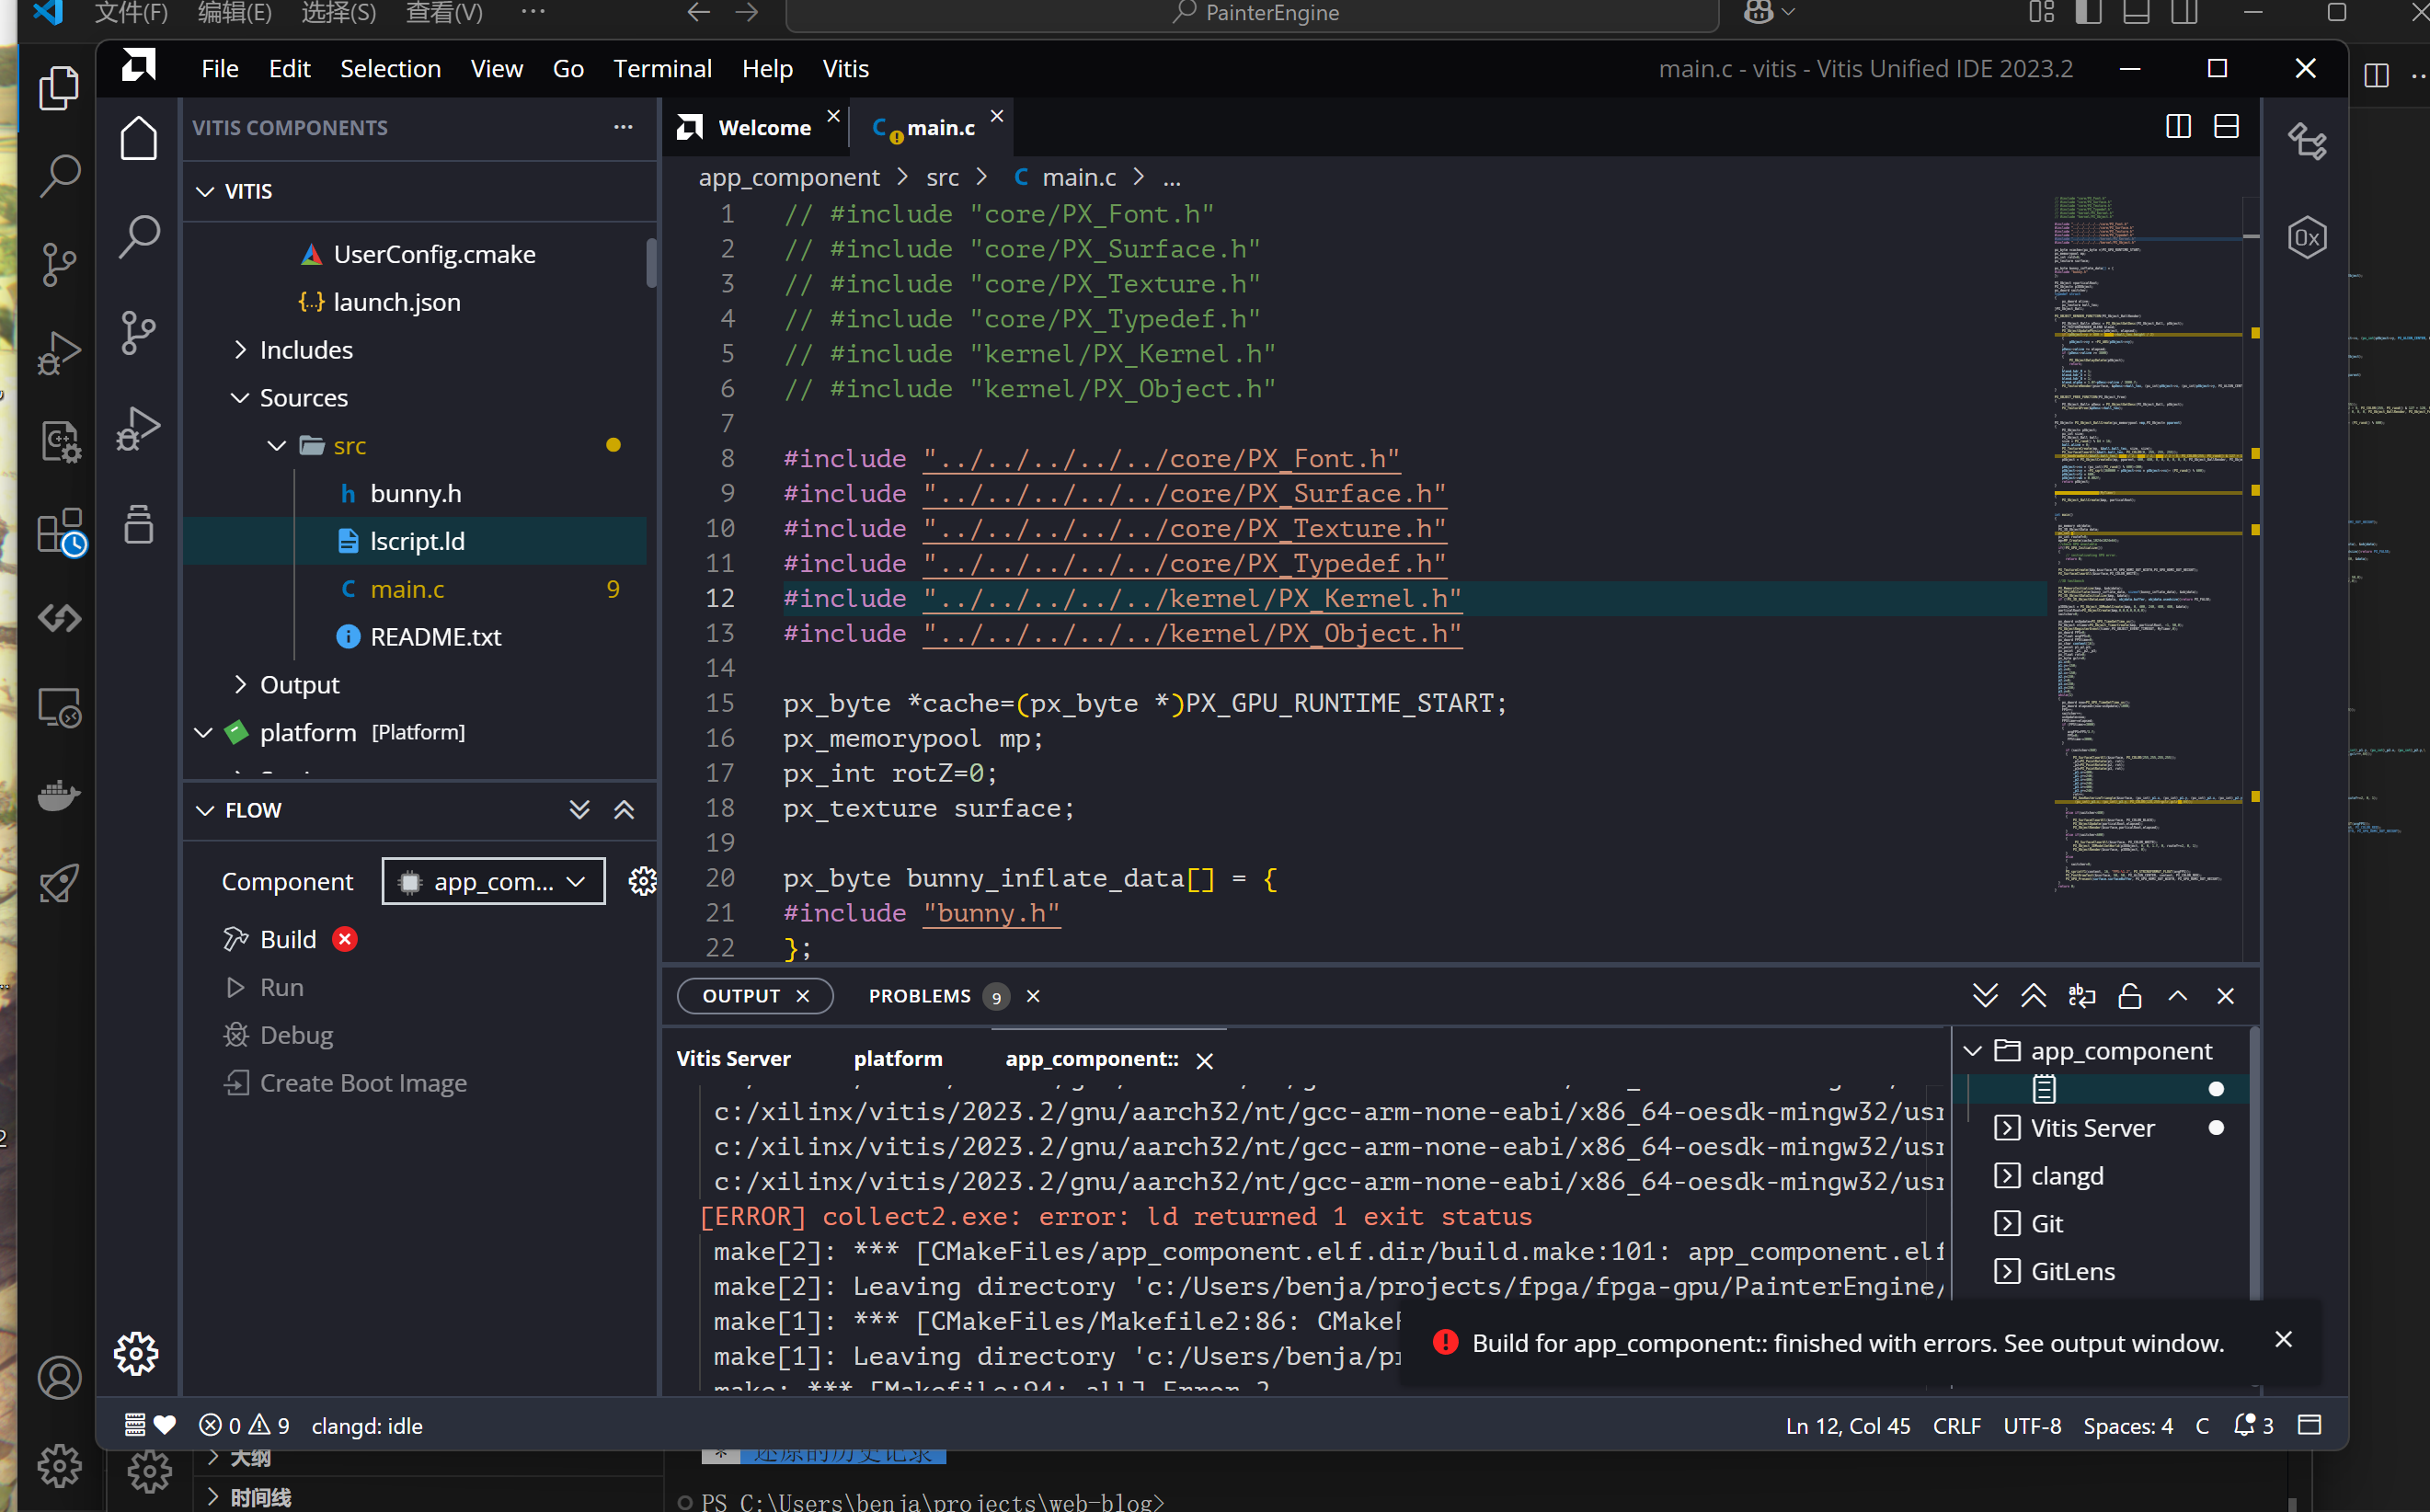
Task: Split the editor right
Action: [2178, 127]
